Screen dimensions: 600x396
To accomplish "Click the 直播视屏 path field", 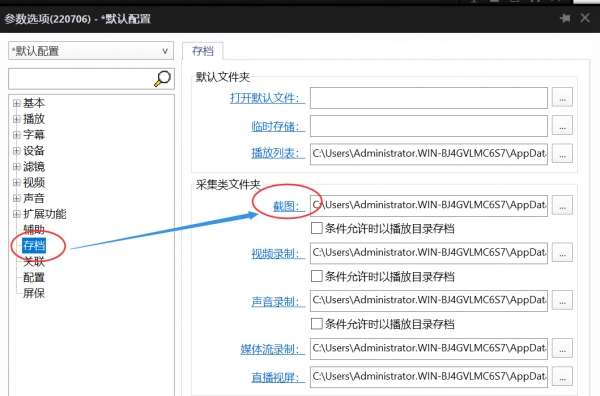I will click(x=429, y=377).
